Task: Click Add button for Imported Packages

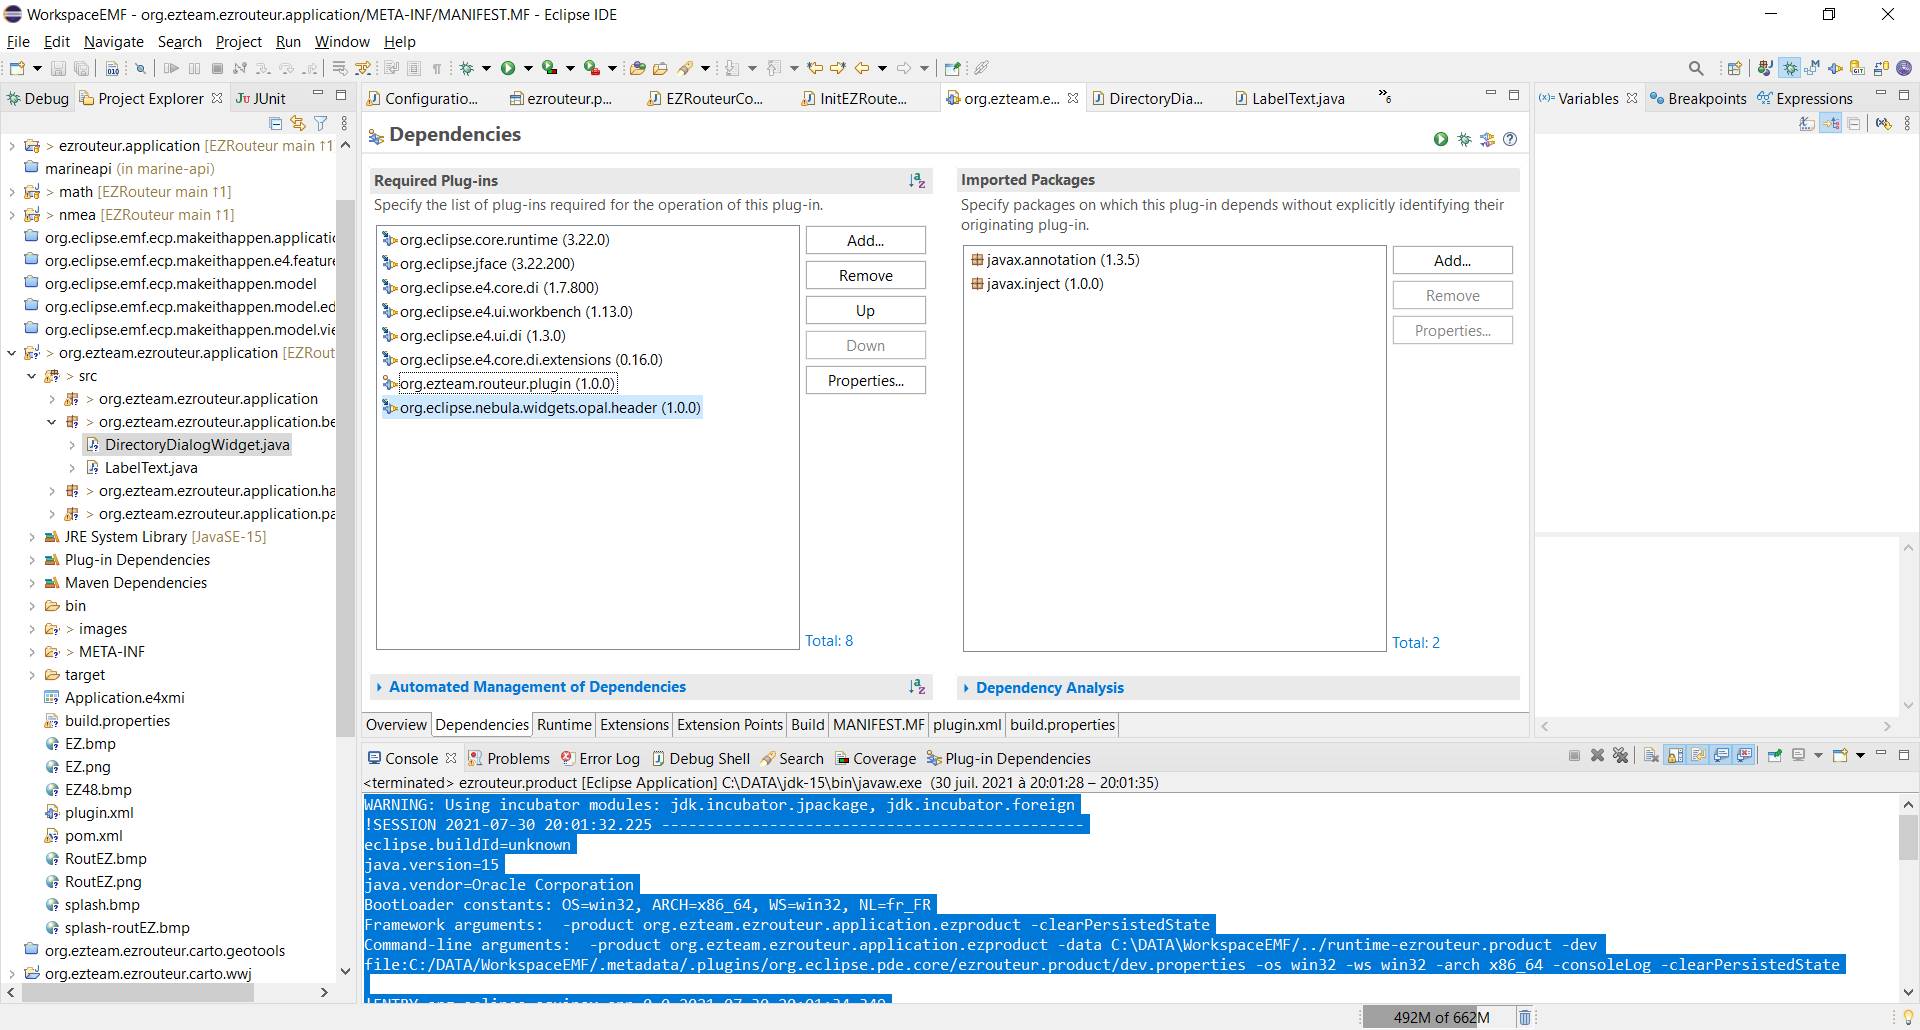Action: click(x=1453, y=261)
